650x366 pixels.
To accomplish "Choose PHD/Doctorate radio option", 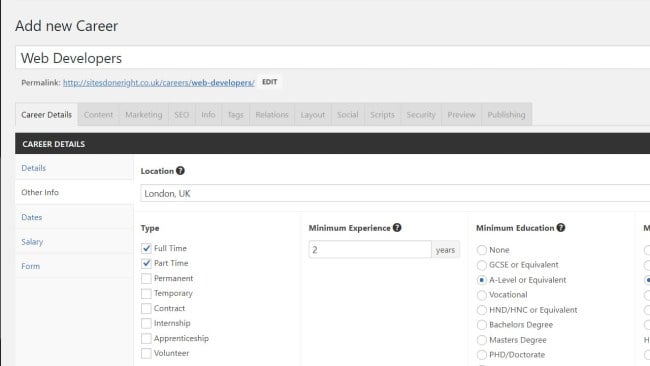I will tap(482, 355).
